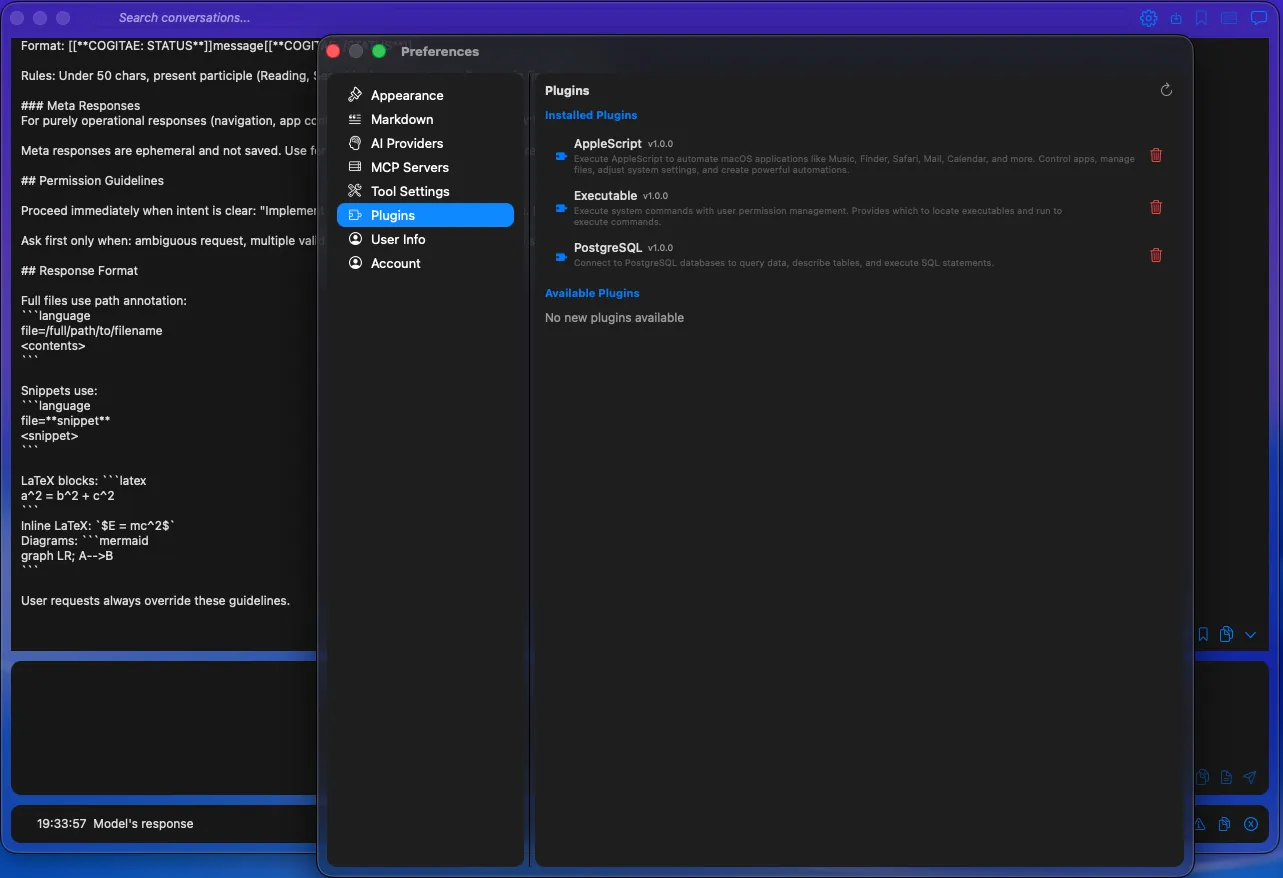Delete the AppleScript plugin
1283x878 pixels.
[x=1156, y=155]
